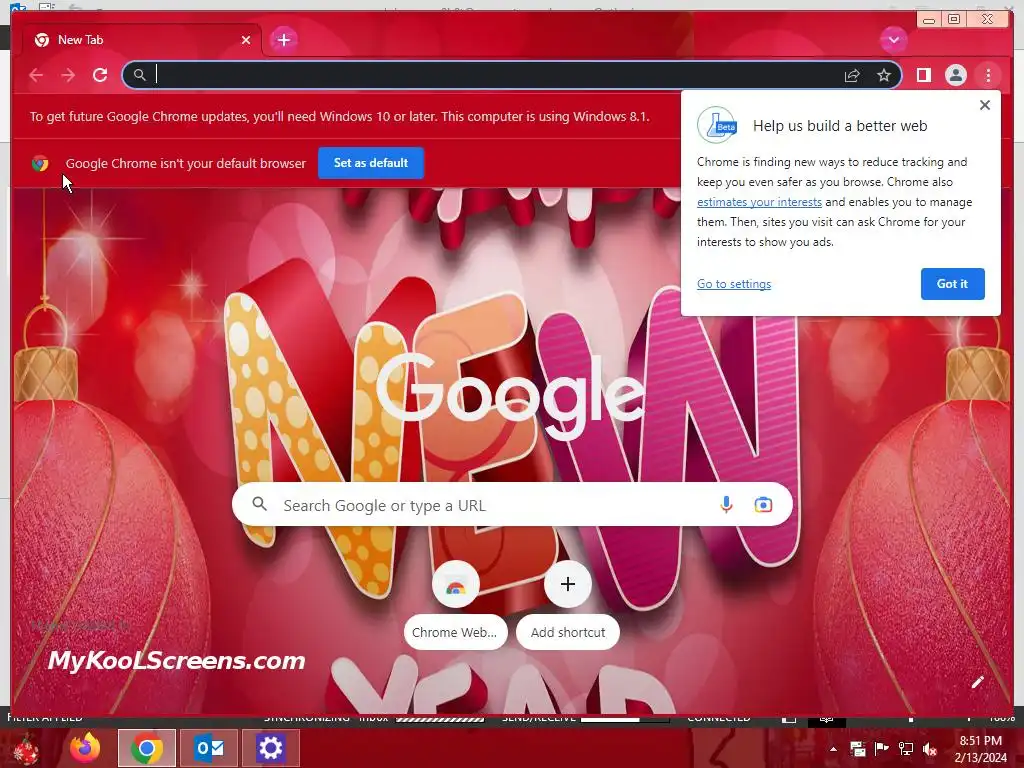Screen dimensions: 1024x768
Task: Open Chrome Web Store shortcut
Action: coord(455,605)
